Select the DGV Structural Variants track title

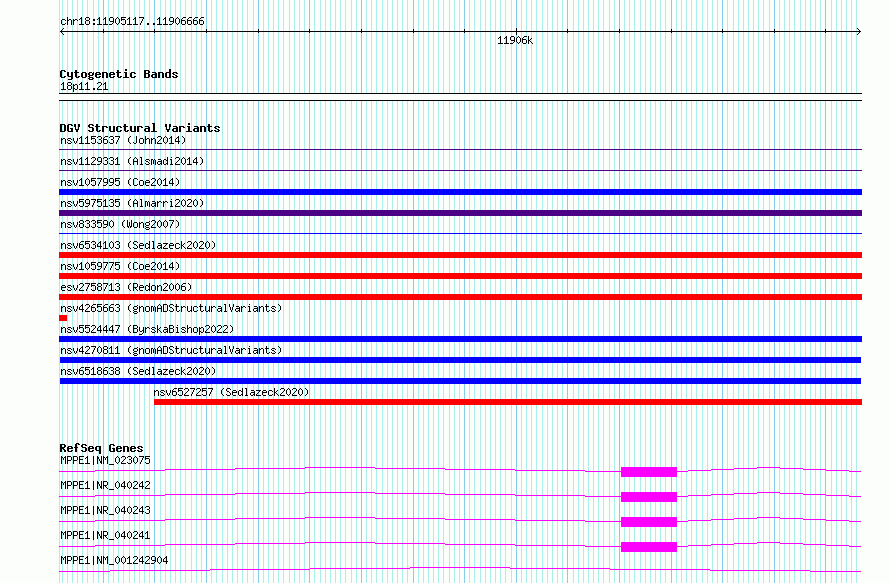pyautogui.click(x=140, y=128)
